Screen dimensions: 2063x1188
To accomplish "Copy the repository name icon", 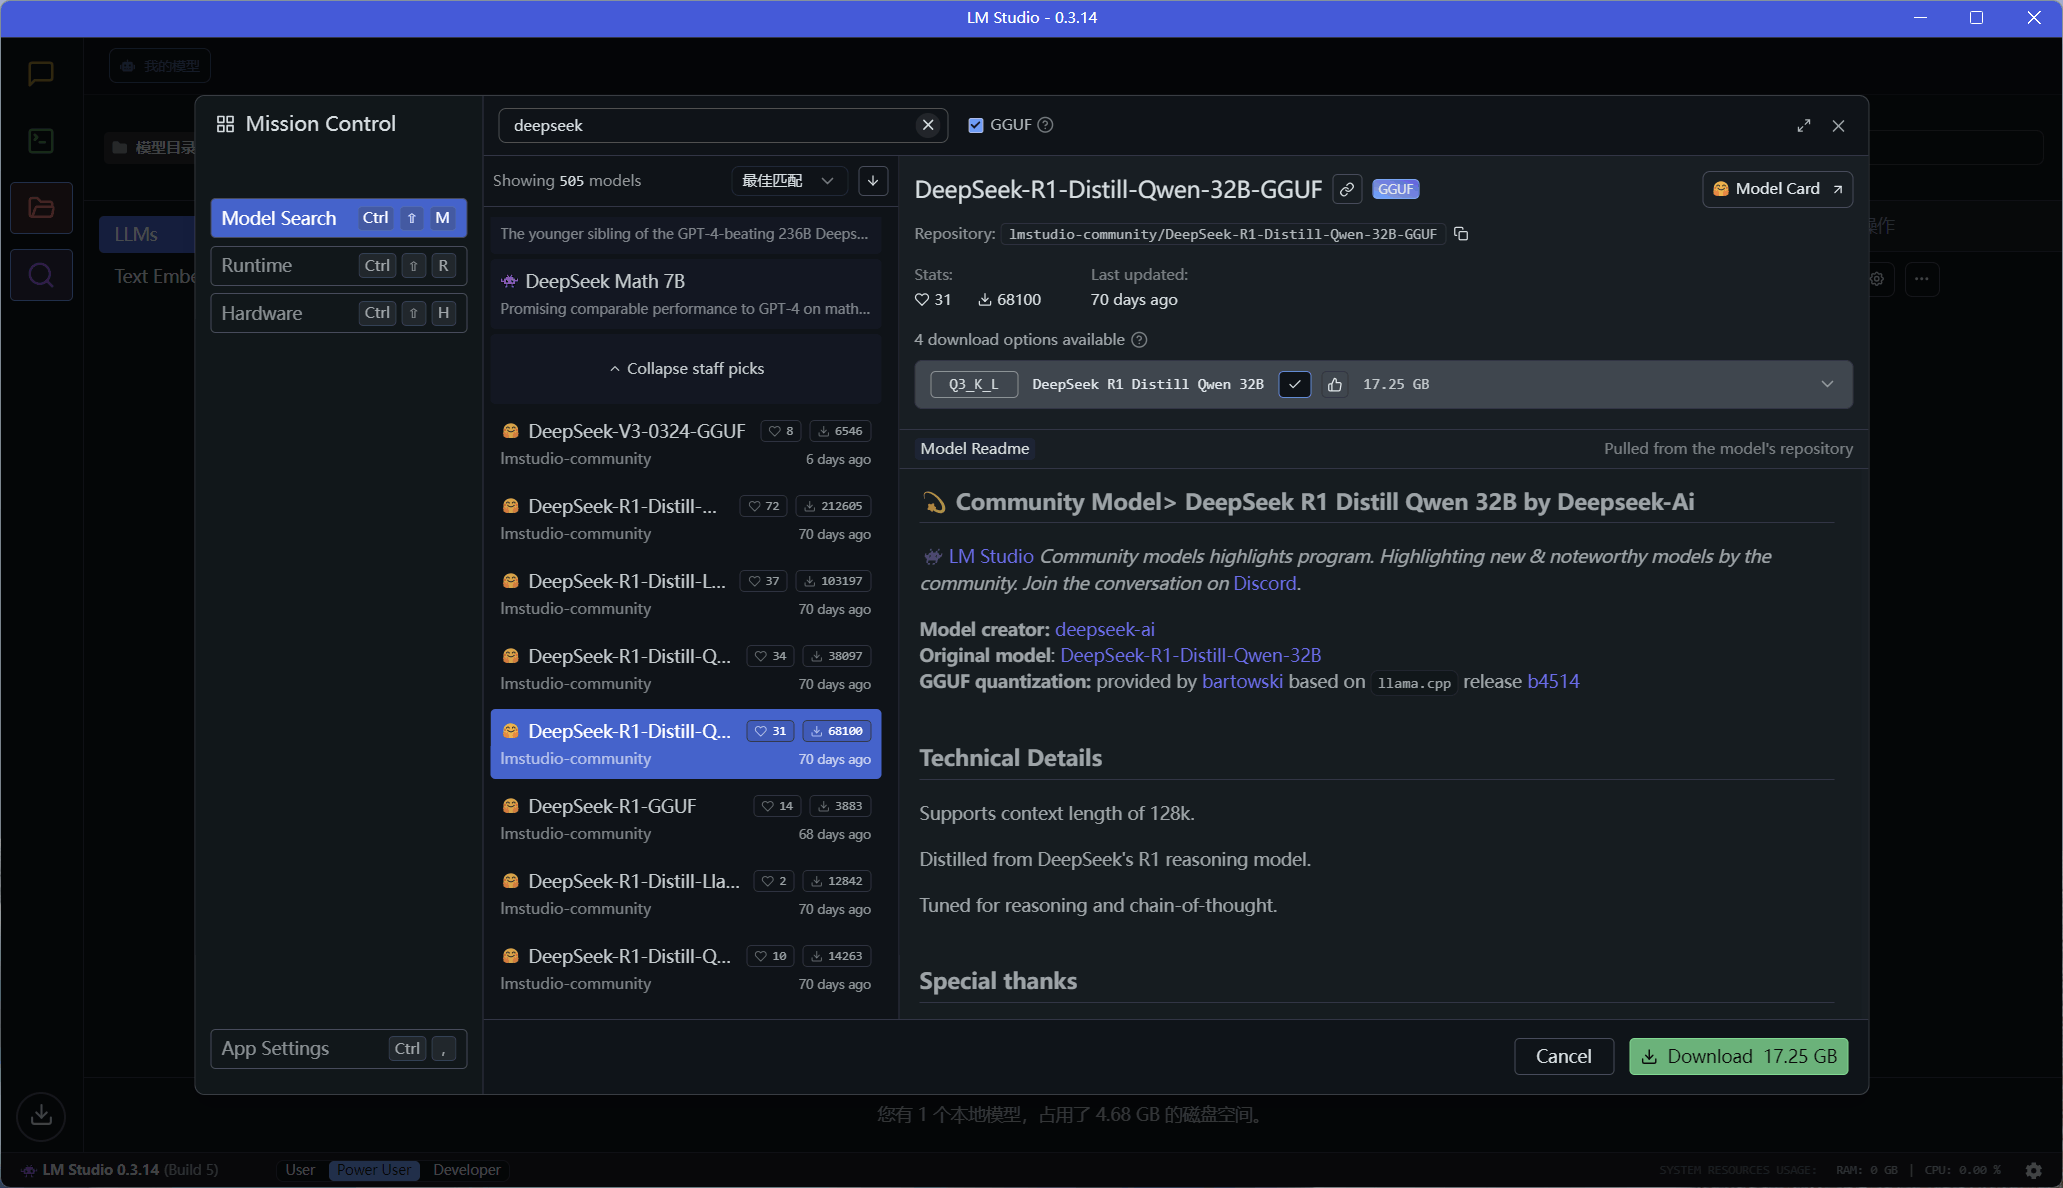I will pyautogui.click(x=1461, y=234).
